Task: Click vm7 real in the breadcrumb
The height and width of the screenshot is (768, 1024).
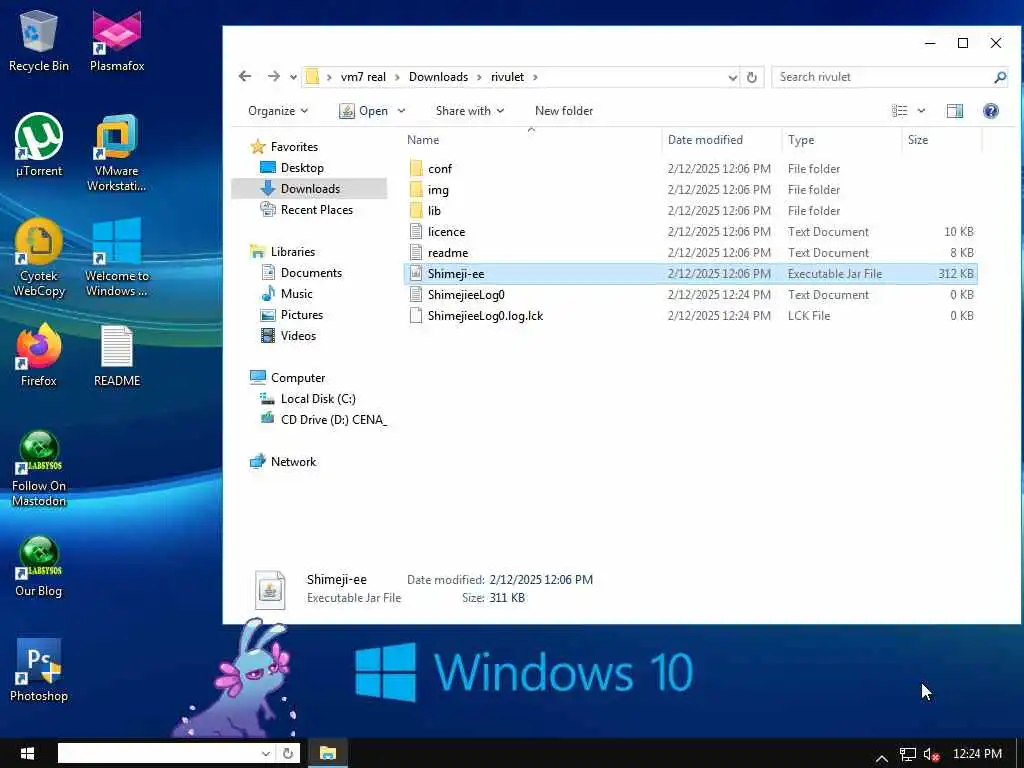Action: pyautogui.click(x=363, y=77)
